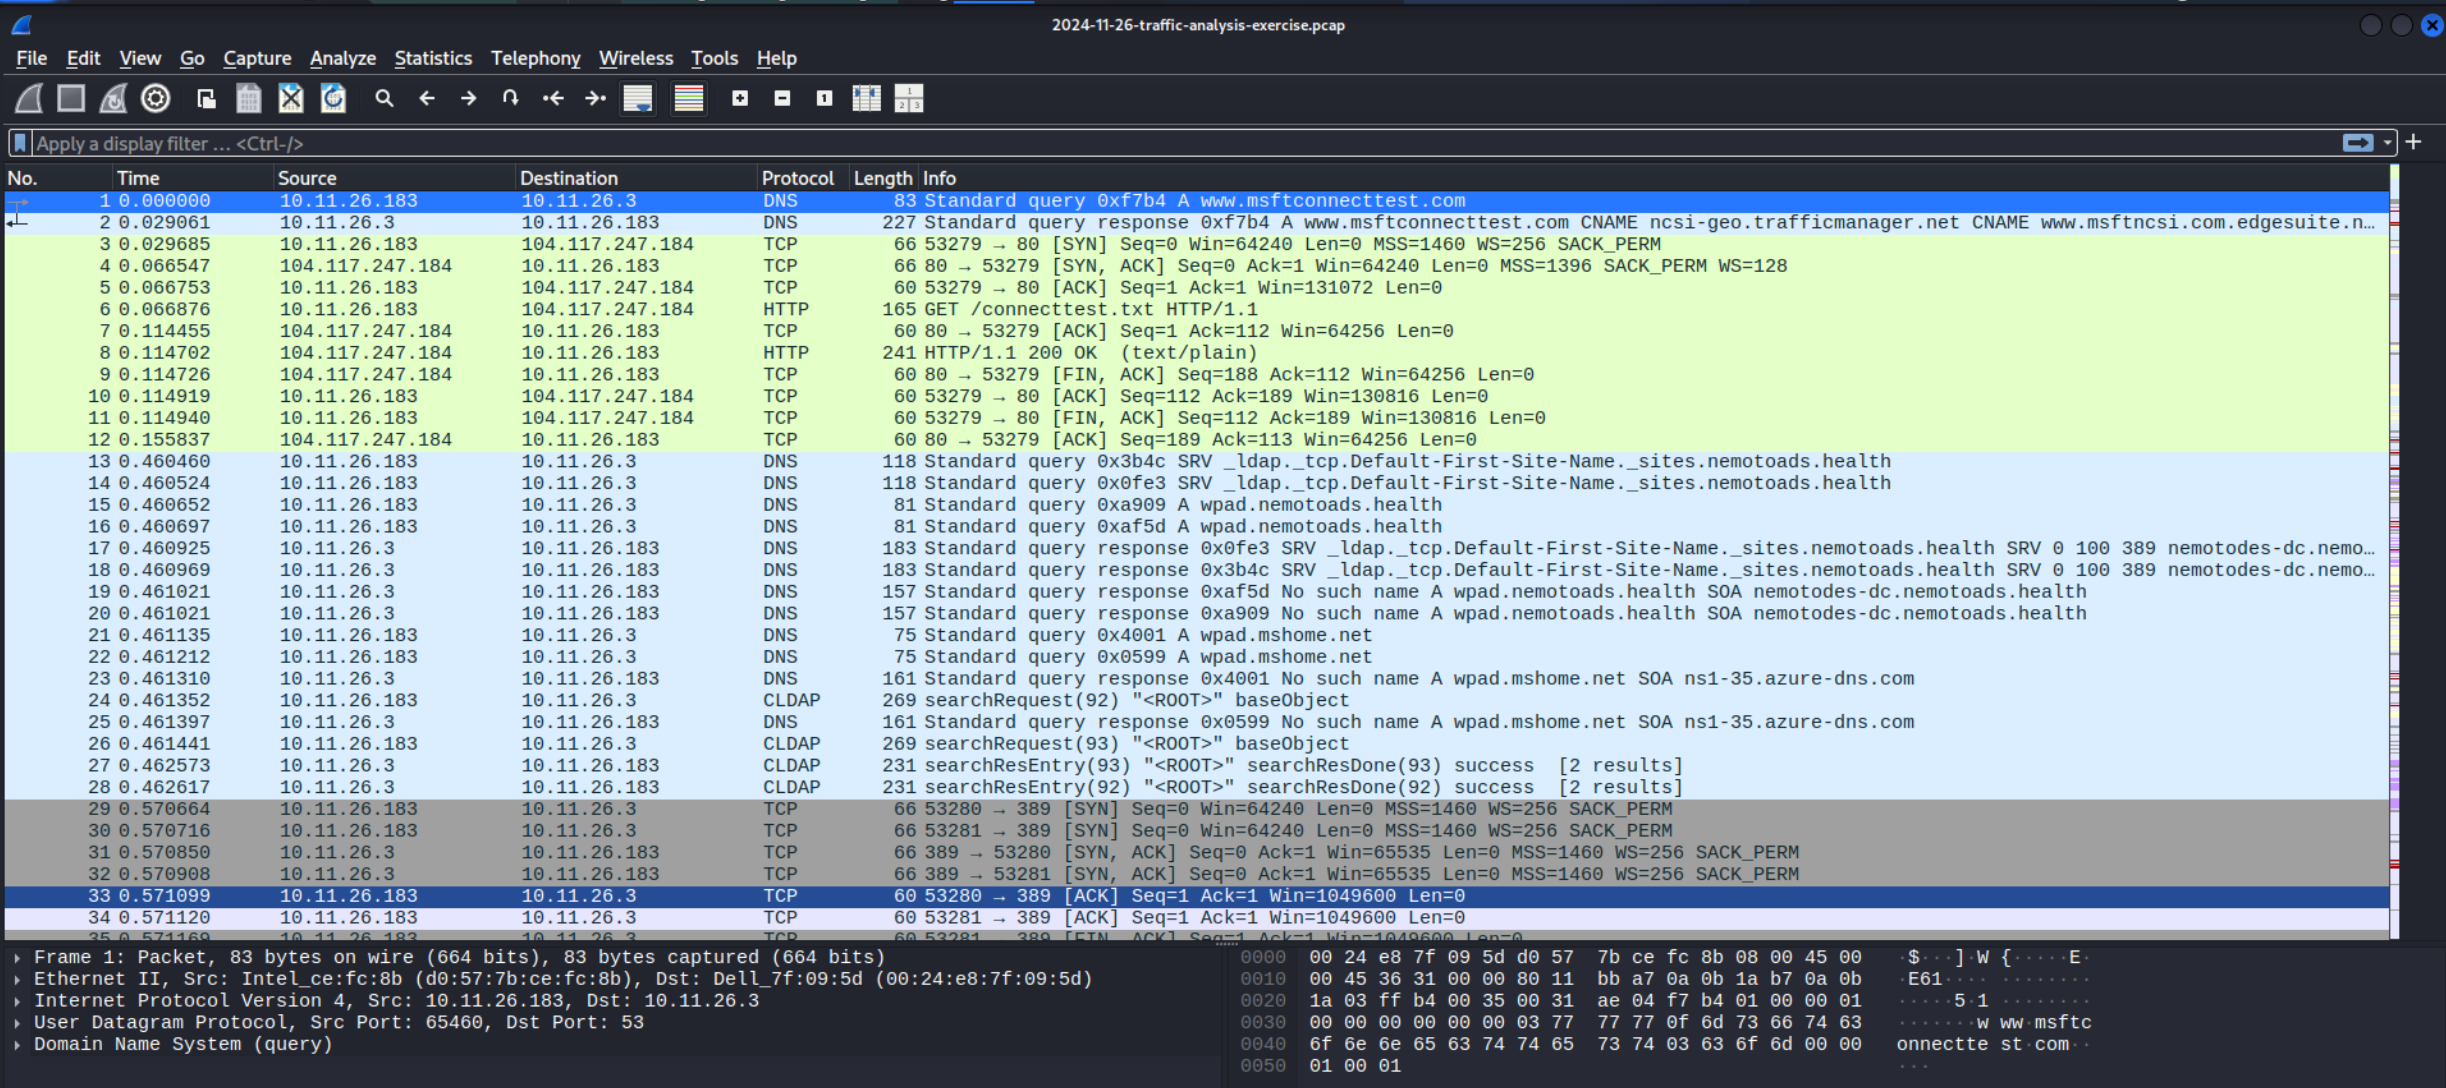Click Go to specified packet icon
The image size is (2446, 1088).
click(x=511, y=98)
